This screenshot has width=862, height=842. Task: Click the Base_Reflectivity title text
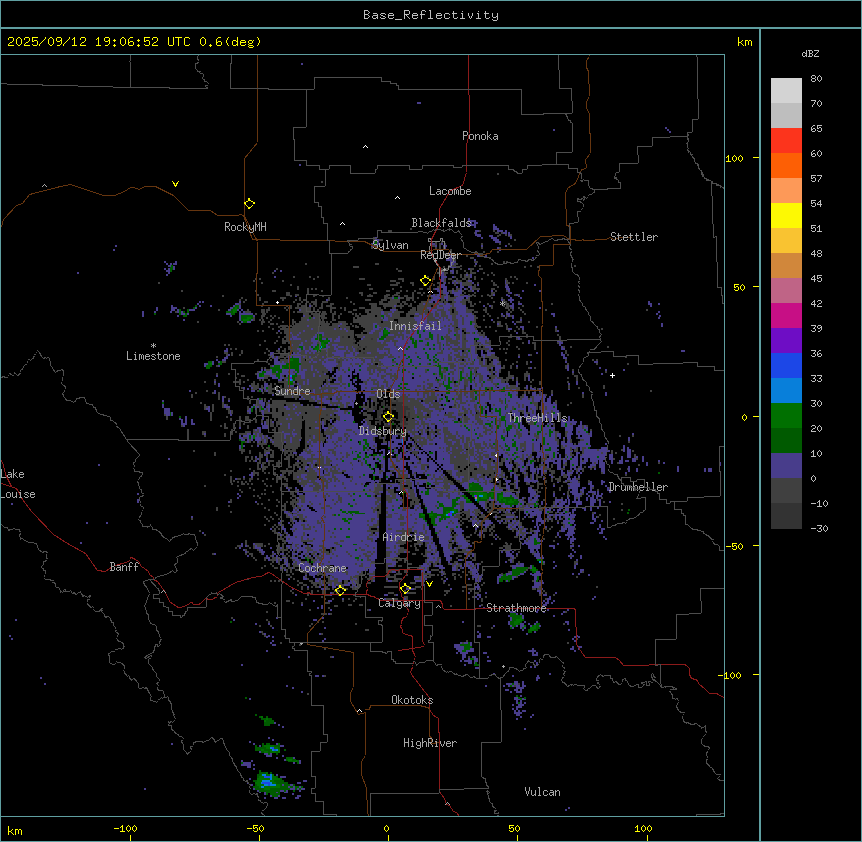tap(430, 15)
